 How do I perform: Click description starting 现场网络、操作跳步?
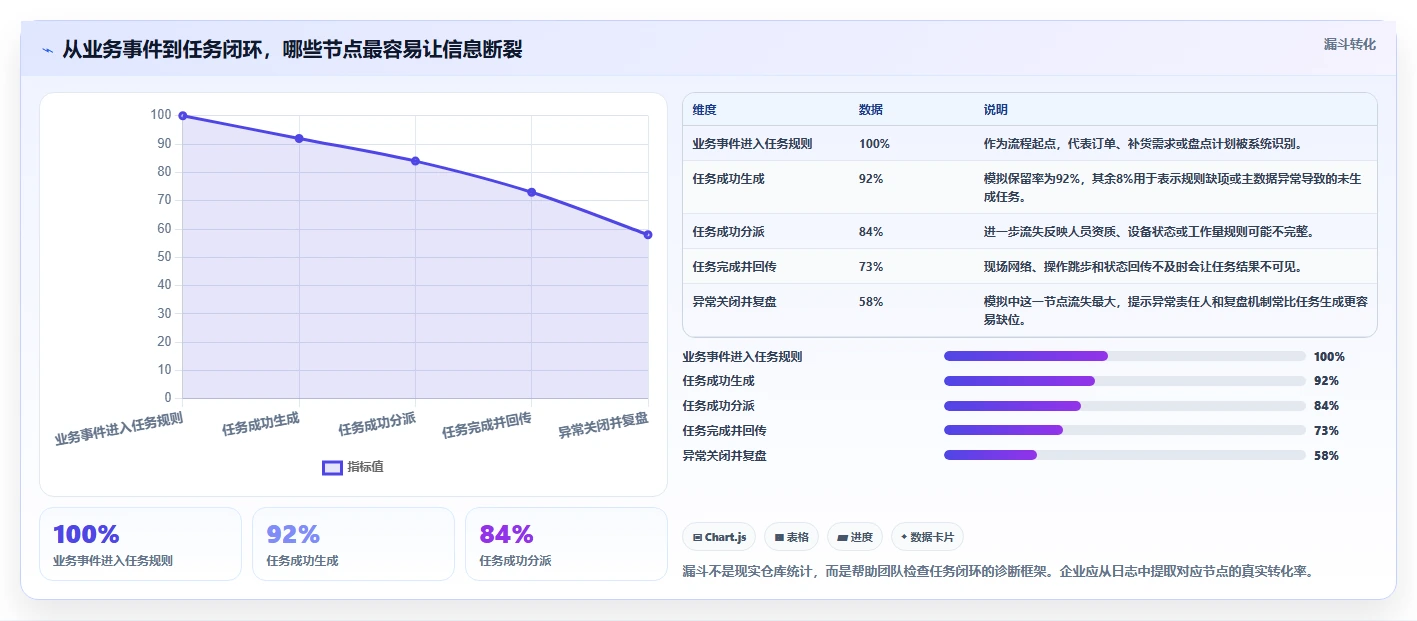[1142, 267]
